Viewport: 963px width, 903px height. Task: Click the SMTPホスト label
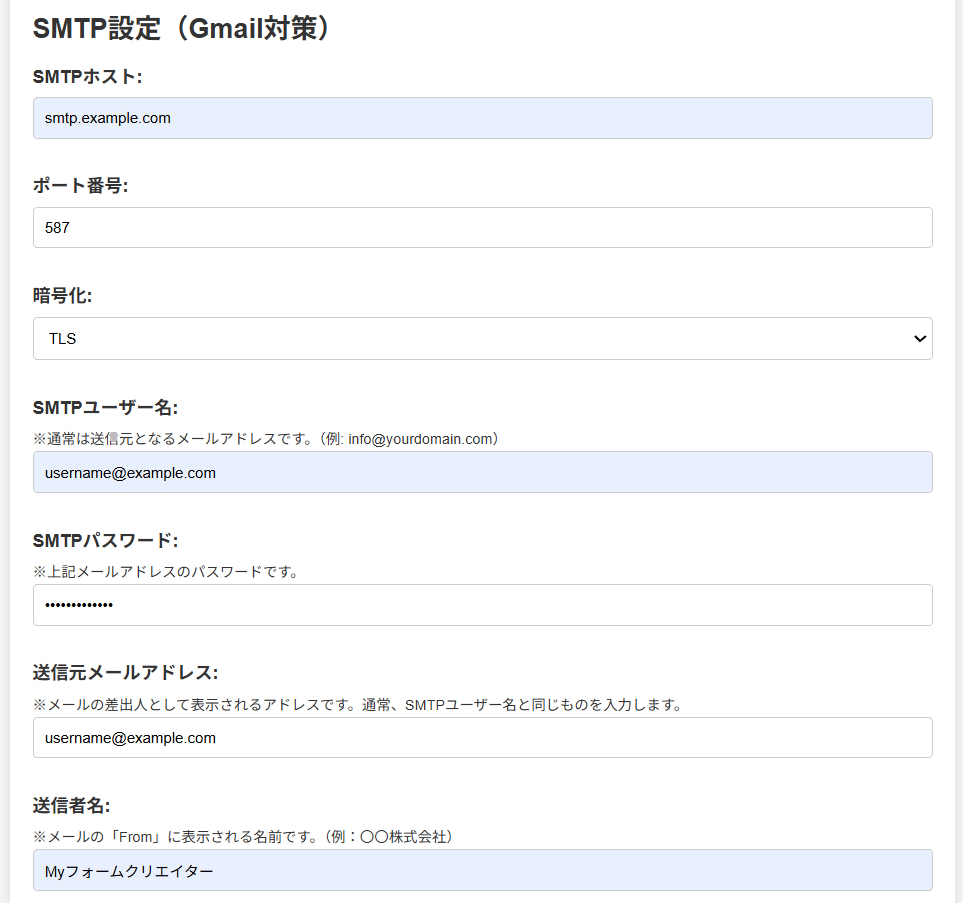tap(88, 76)
